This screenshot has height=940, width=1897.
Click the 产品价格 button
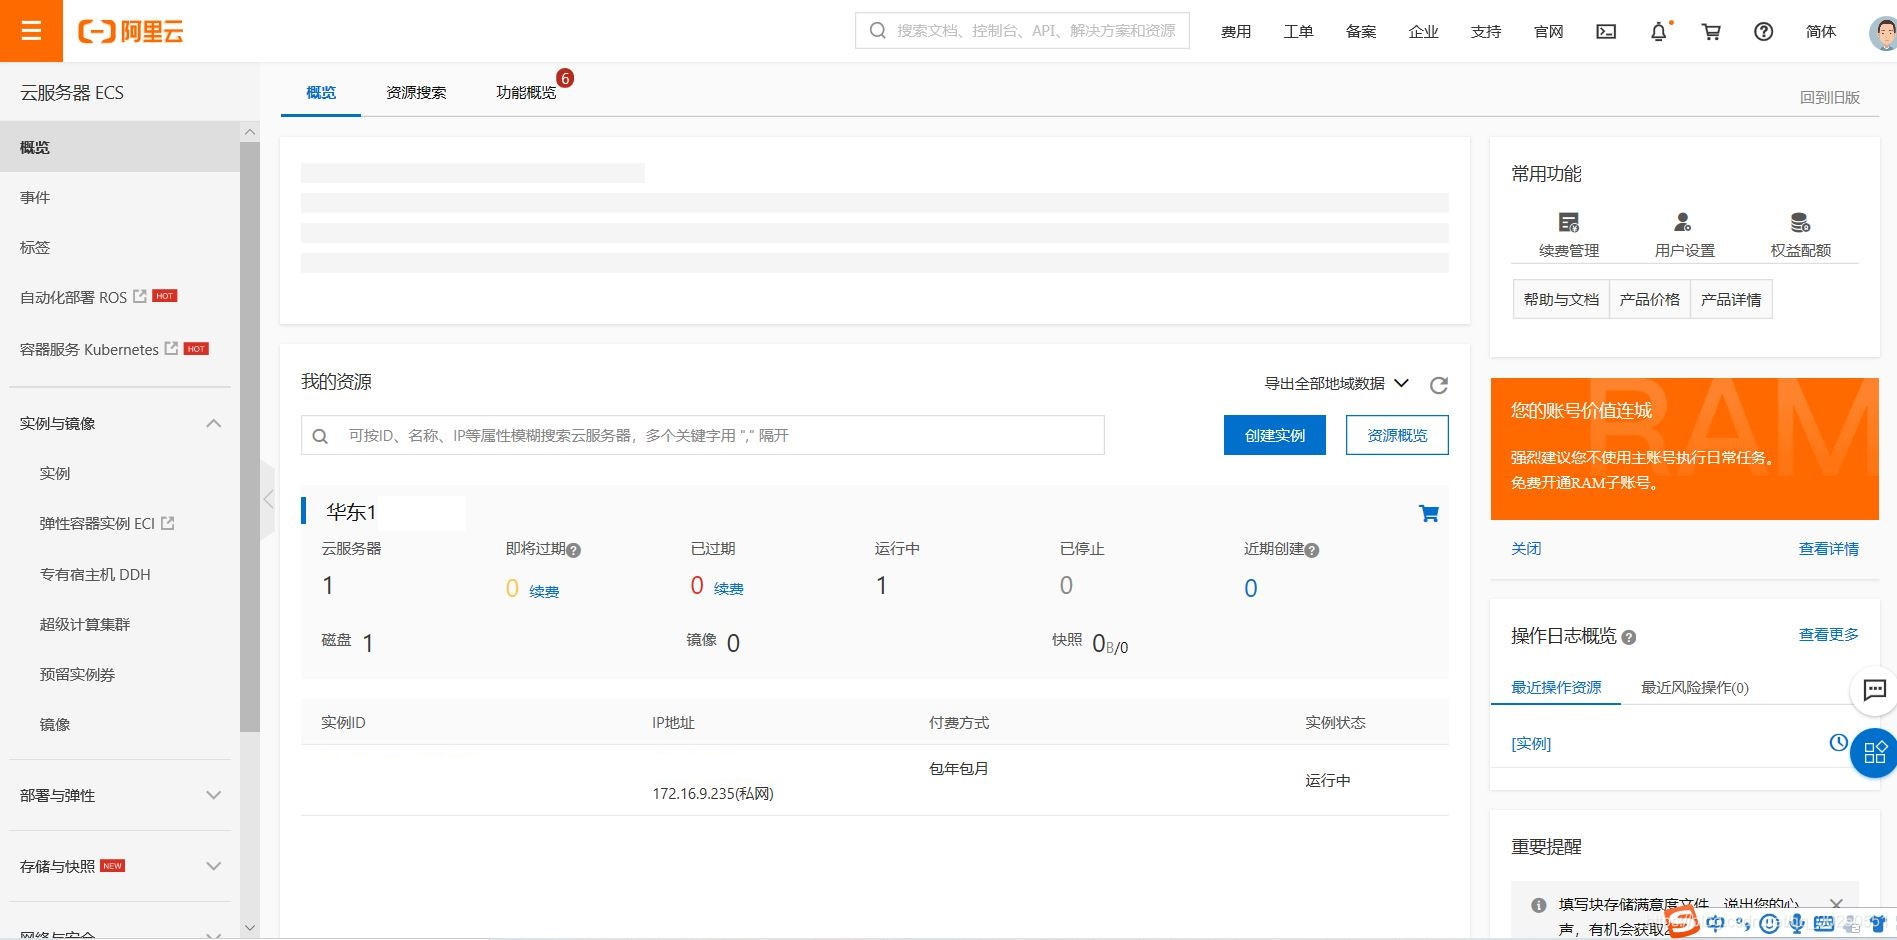(1649, 299)
